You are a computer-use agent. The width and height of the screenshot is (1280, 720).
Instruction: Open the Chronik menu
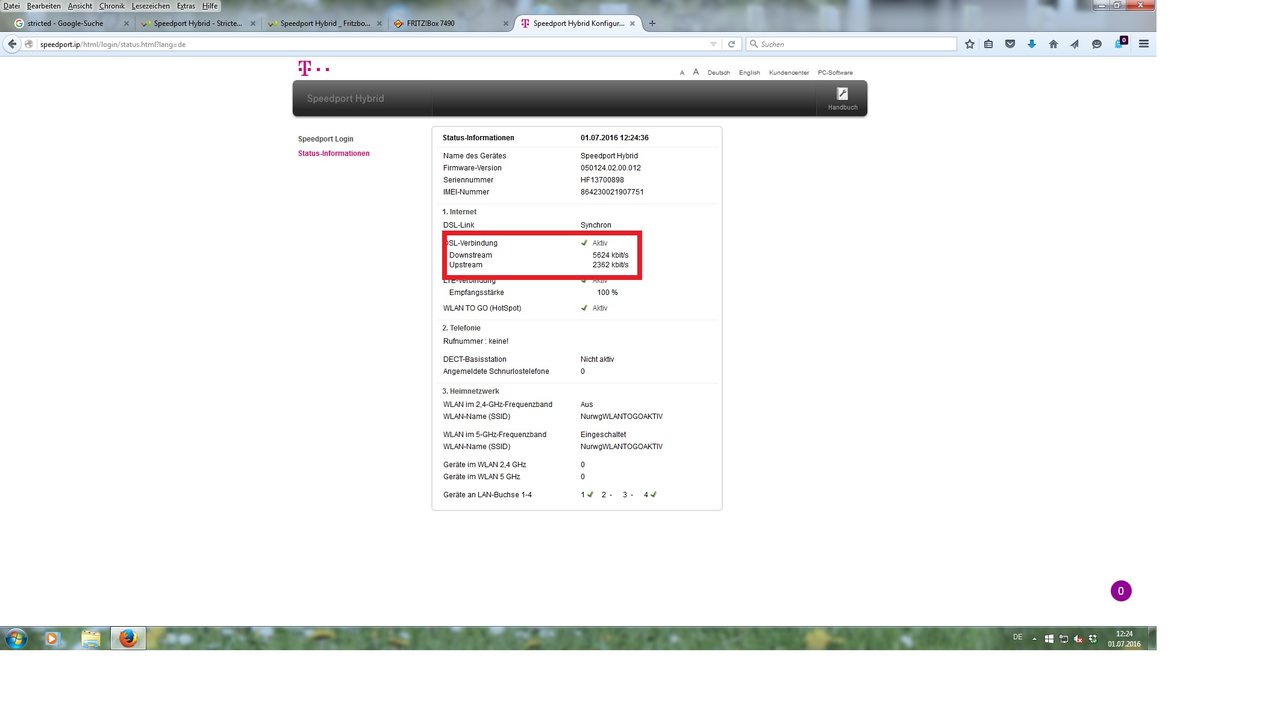tap(112, 6)
